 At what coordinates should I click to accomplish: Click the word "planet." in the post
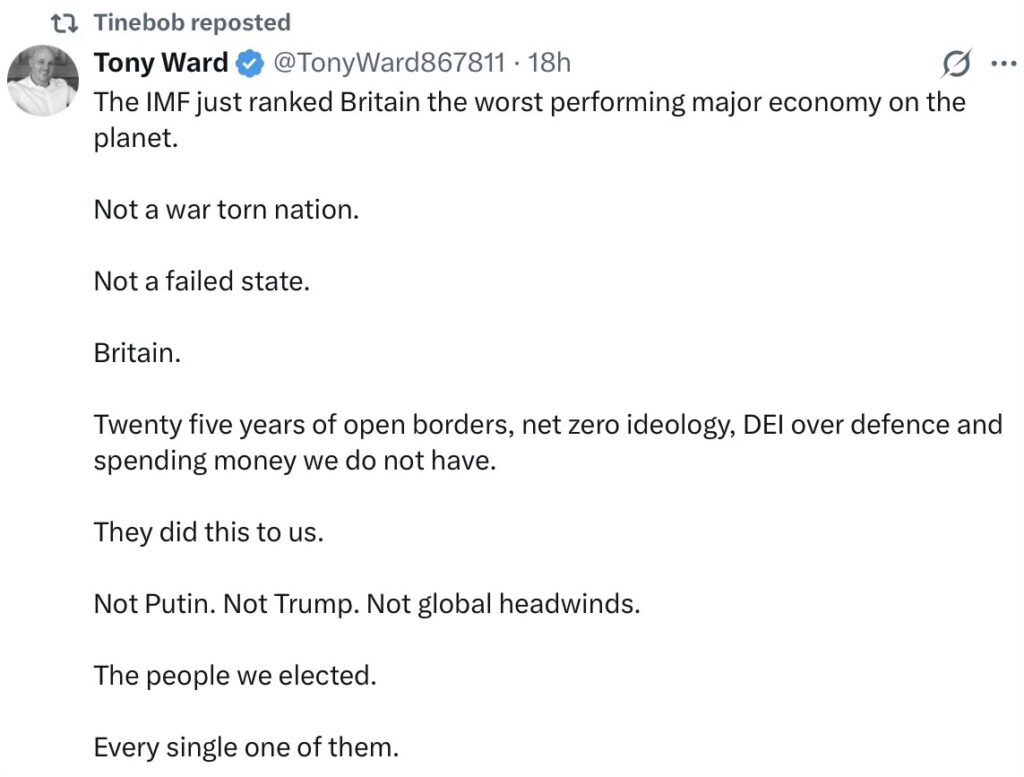click(135, 138)
